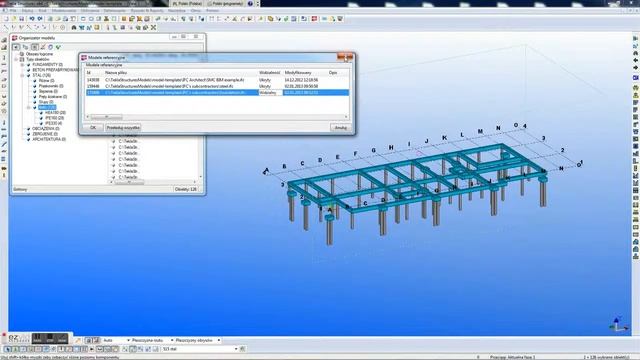Toggle the FUNDAMENTY (0) checkbox

click(29, 64)
